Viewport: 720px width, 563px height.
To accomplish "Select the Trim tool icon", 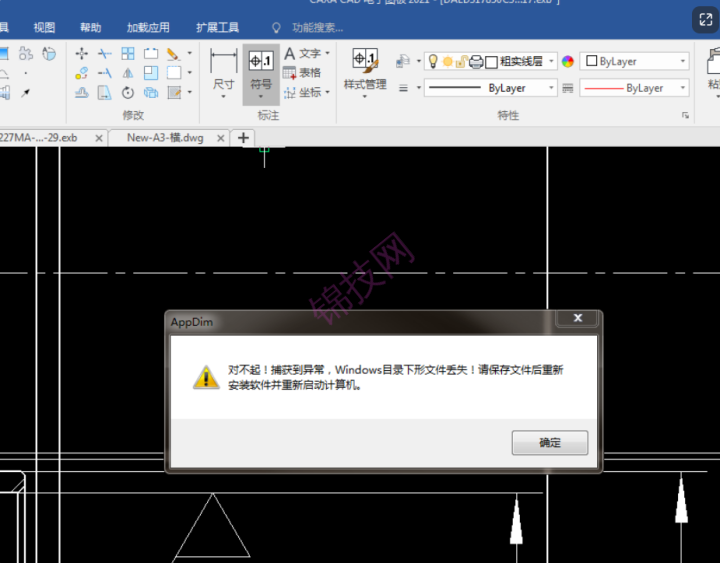I will click(105, 53).
